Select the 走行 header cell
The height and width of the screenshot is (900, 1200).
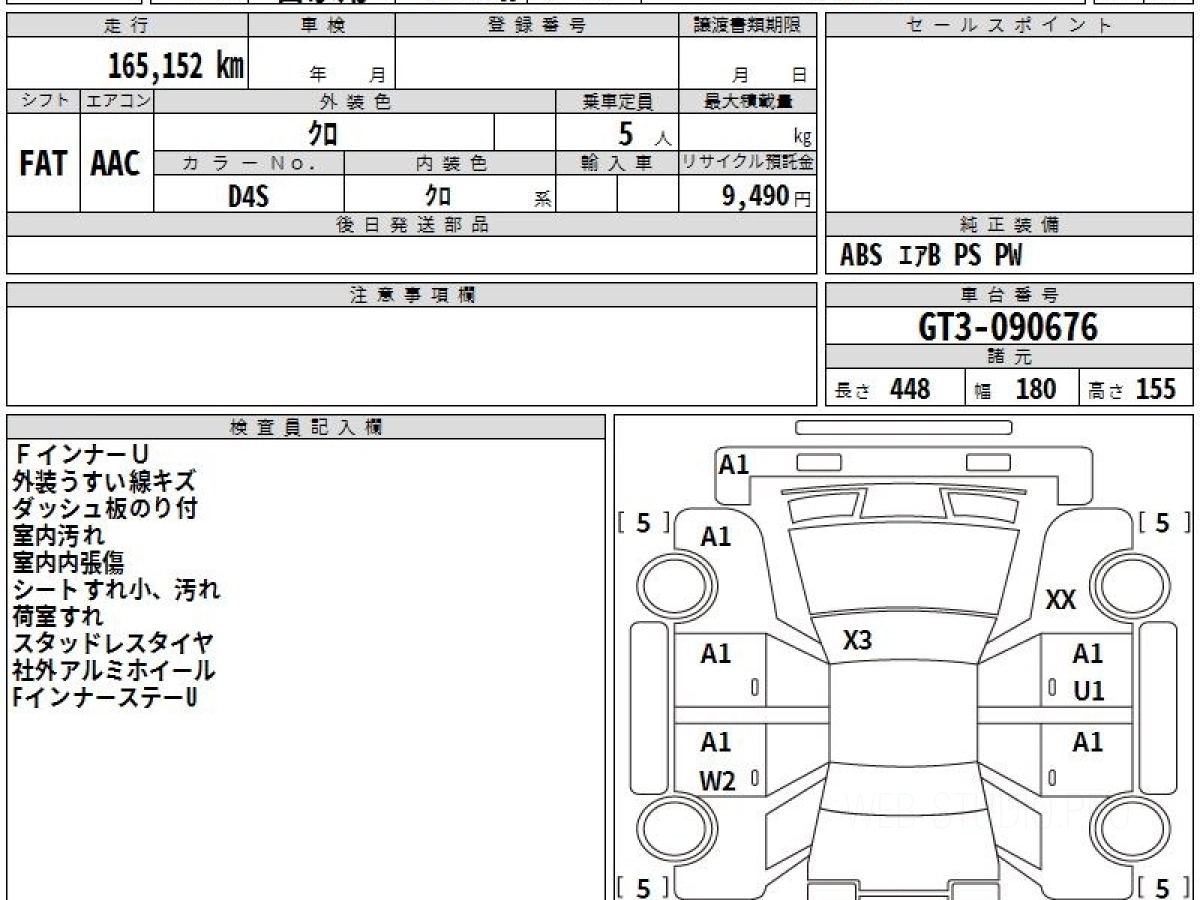[x=126, y=26]
